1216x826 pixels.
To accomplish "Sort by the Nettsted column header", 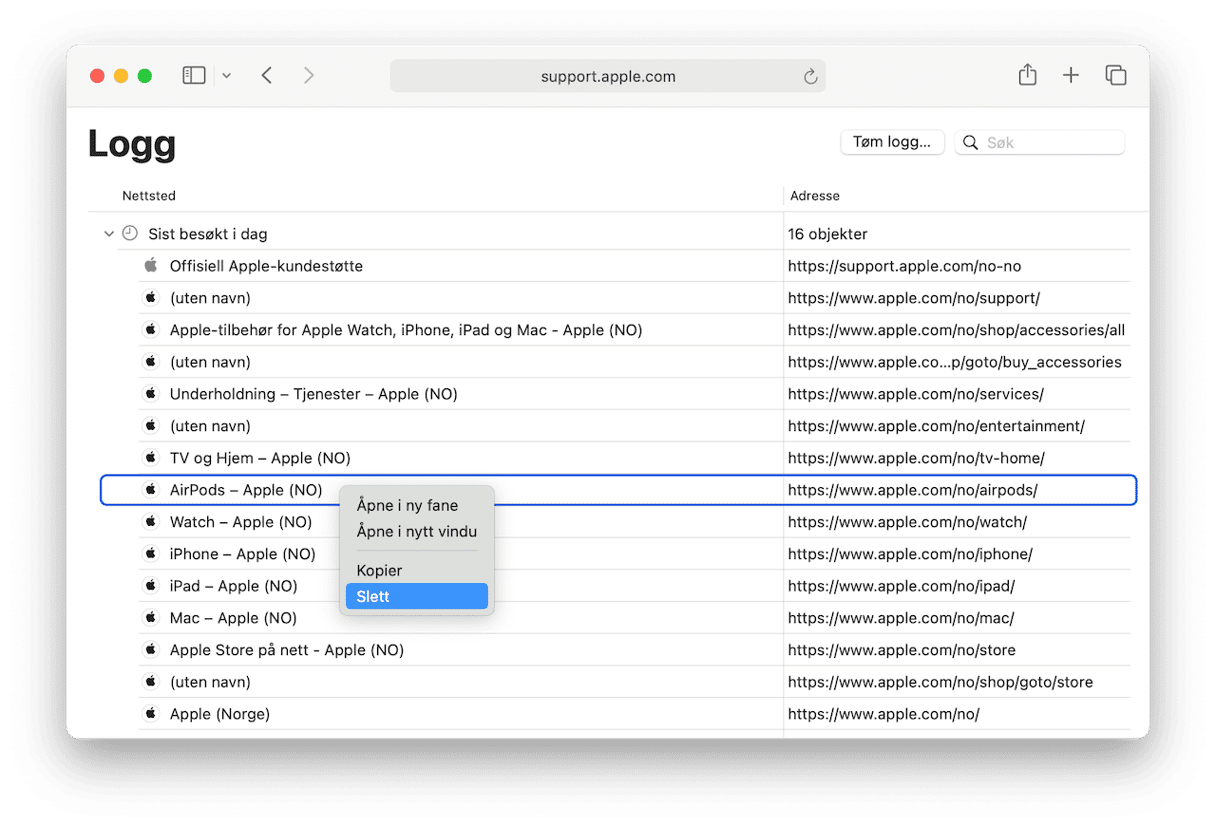I will pos(149,196).
